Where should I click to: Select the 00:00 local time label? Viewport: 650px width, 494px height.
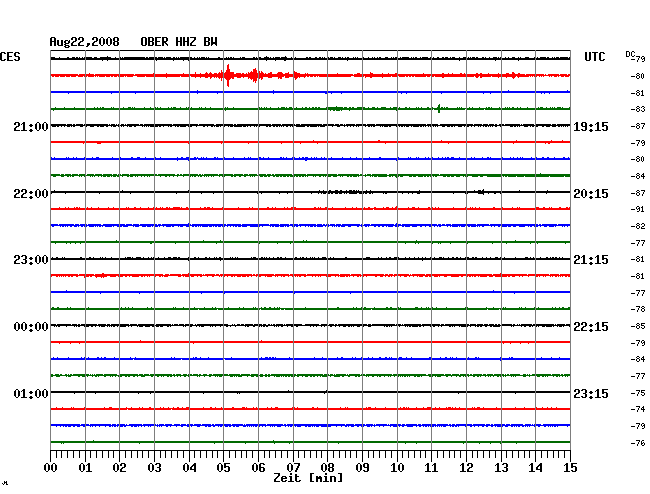coord(31,327)
